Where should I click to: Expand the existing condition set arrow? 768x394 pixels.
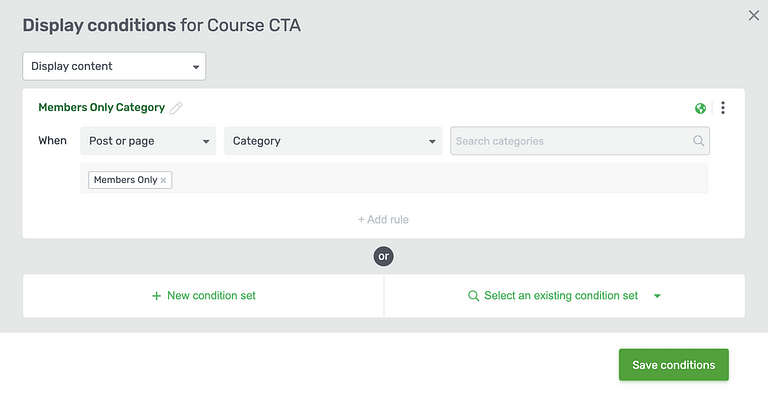(657, 296)
